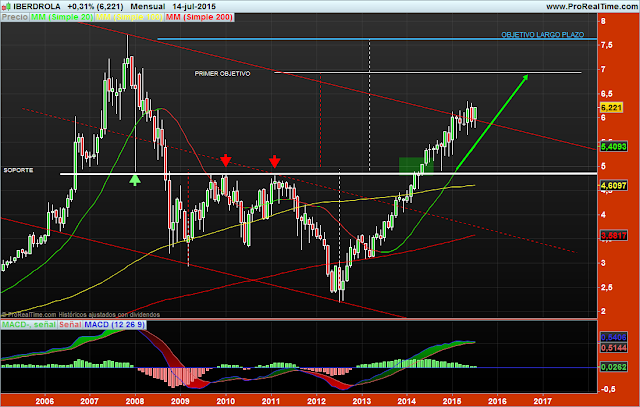Click the 2012 year on time axis
The image size is (640, 407).
coord(316,401)
